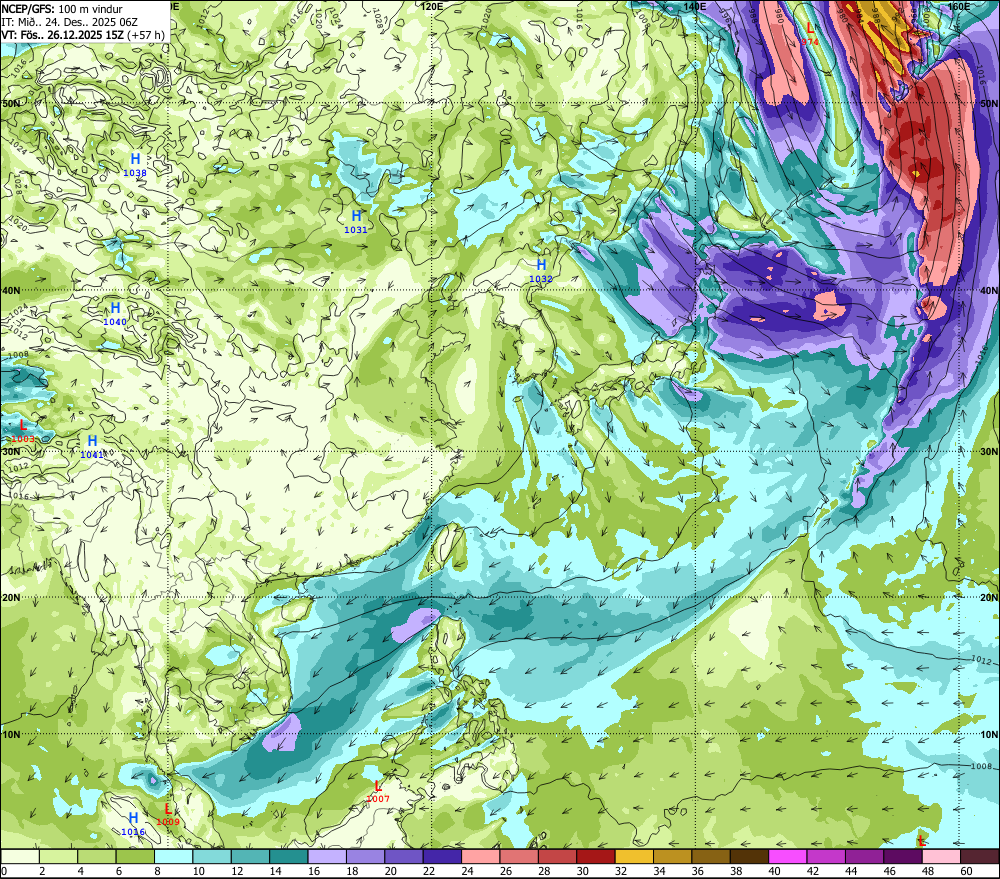This screenshot has height=879, width=1000.
Task: Click the 40N latitude label on the left edge
Action: [x=11, y=290]
